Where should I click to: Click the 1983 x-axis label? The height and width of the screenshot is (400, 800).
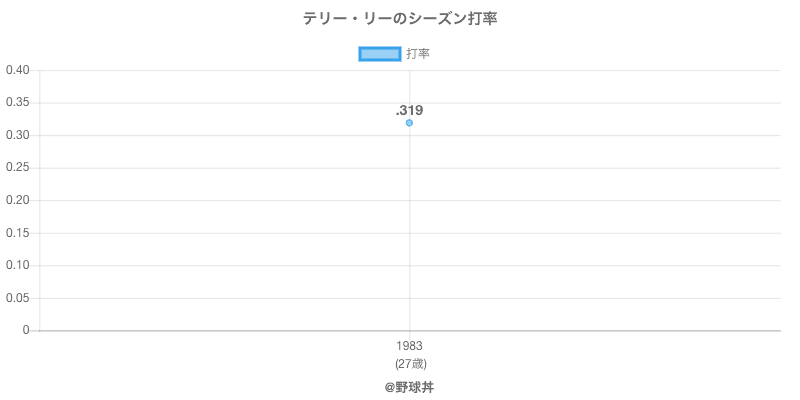pyautogui.click(x=409, y=346)
